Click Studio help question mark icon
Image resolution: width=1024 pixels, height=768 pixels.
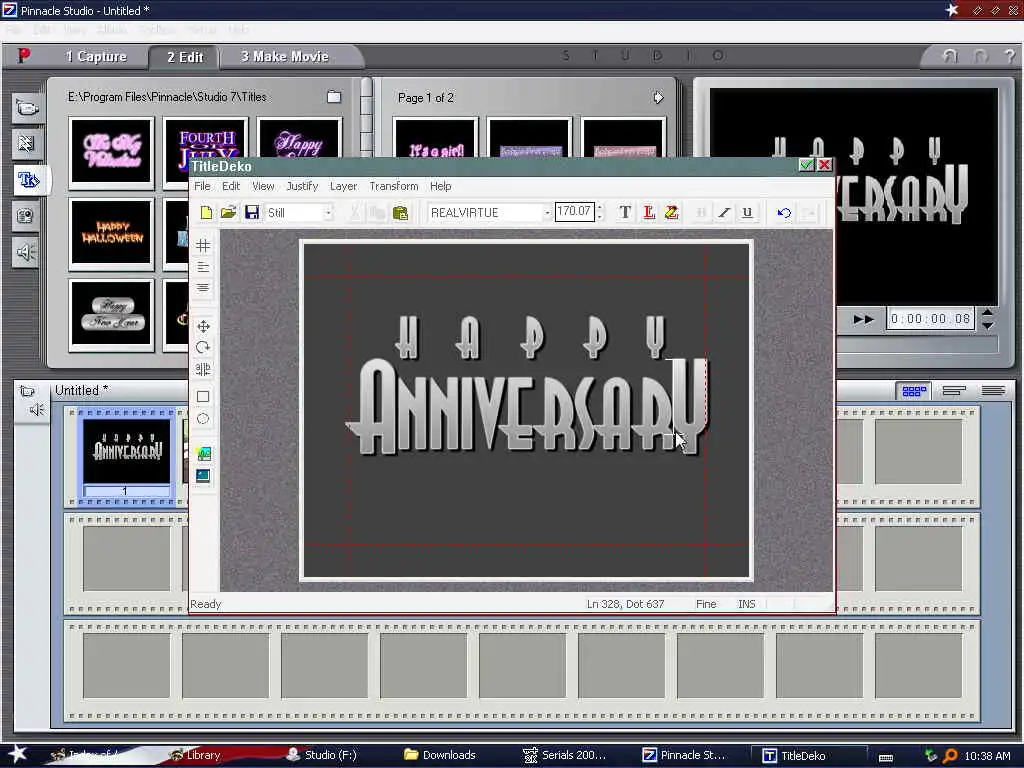click(x=1010, y=57)
